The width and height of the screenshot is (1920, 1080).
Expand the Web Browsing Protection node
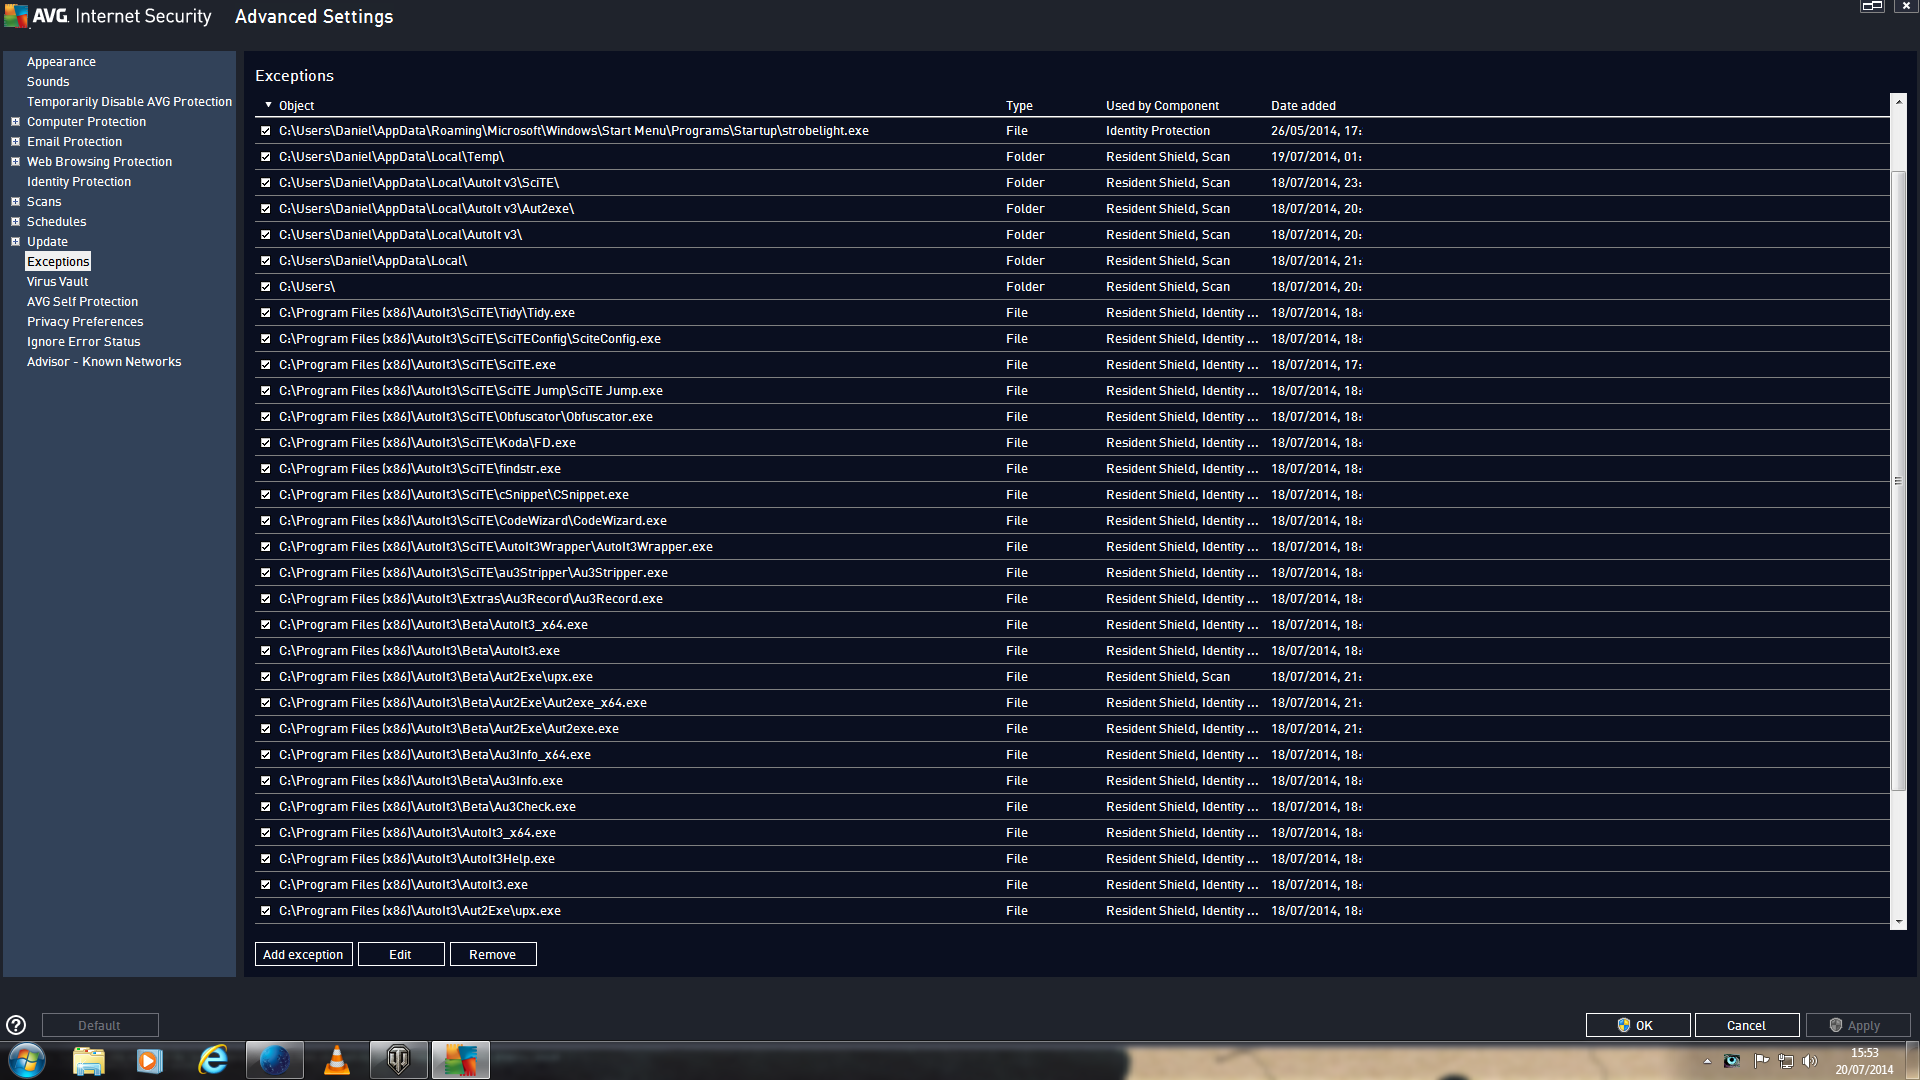coord(15,162)
